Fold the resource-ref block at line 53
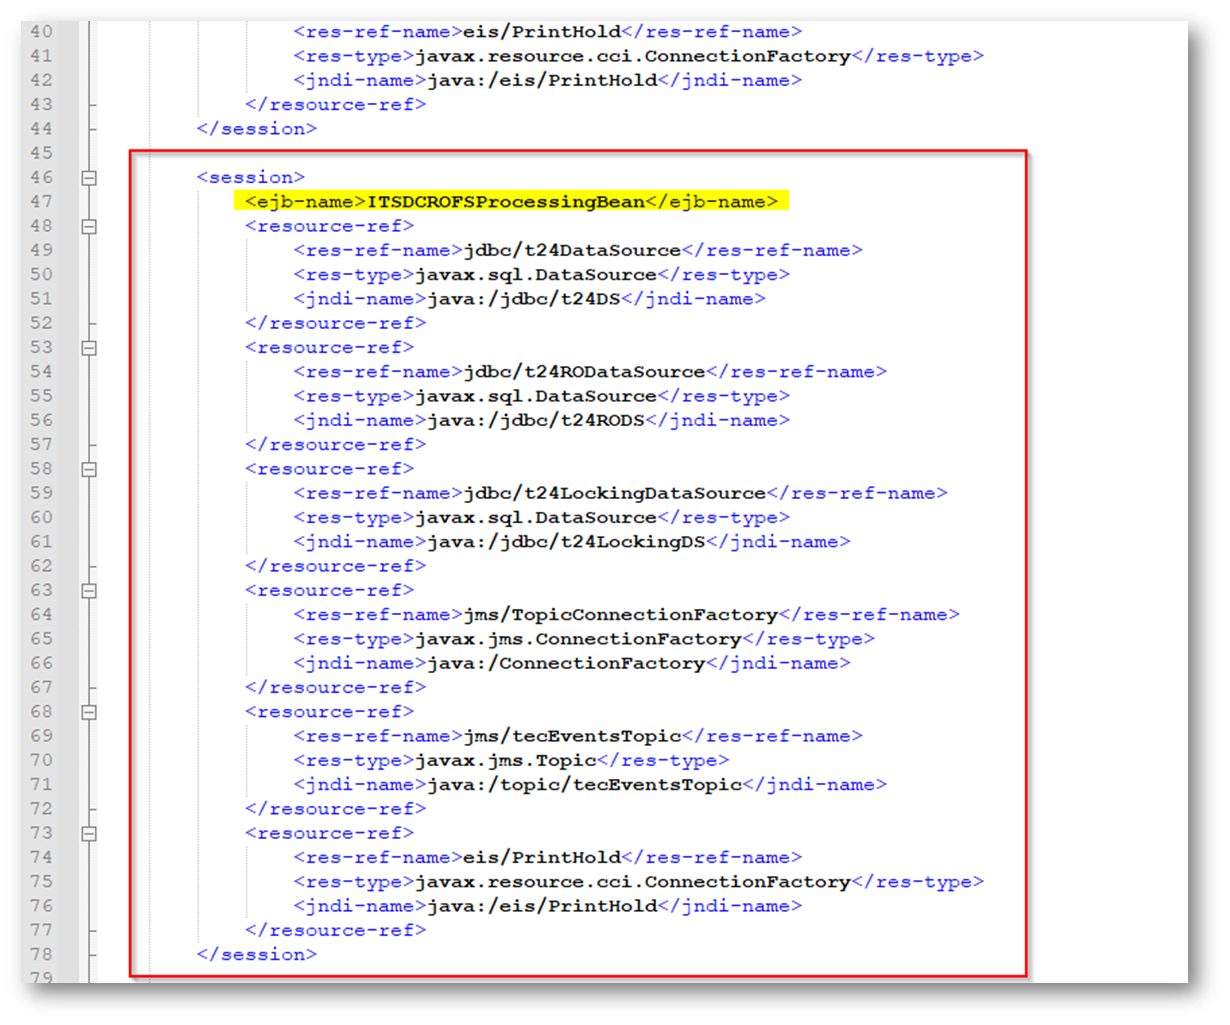The width and height of the screenshot is (1230, 1025). pyautogui.click(x=89, y=348)
